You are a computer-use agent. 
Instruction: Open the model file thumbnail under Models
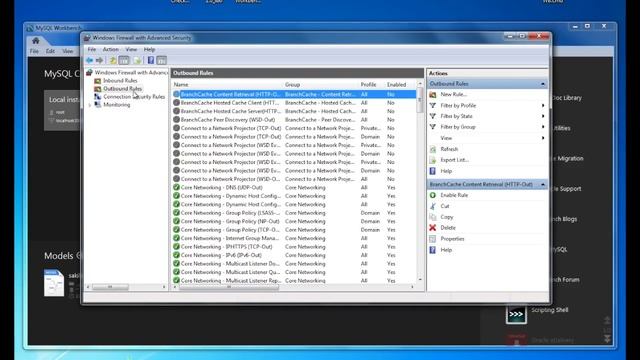[54, 283]
